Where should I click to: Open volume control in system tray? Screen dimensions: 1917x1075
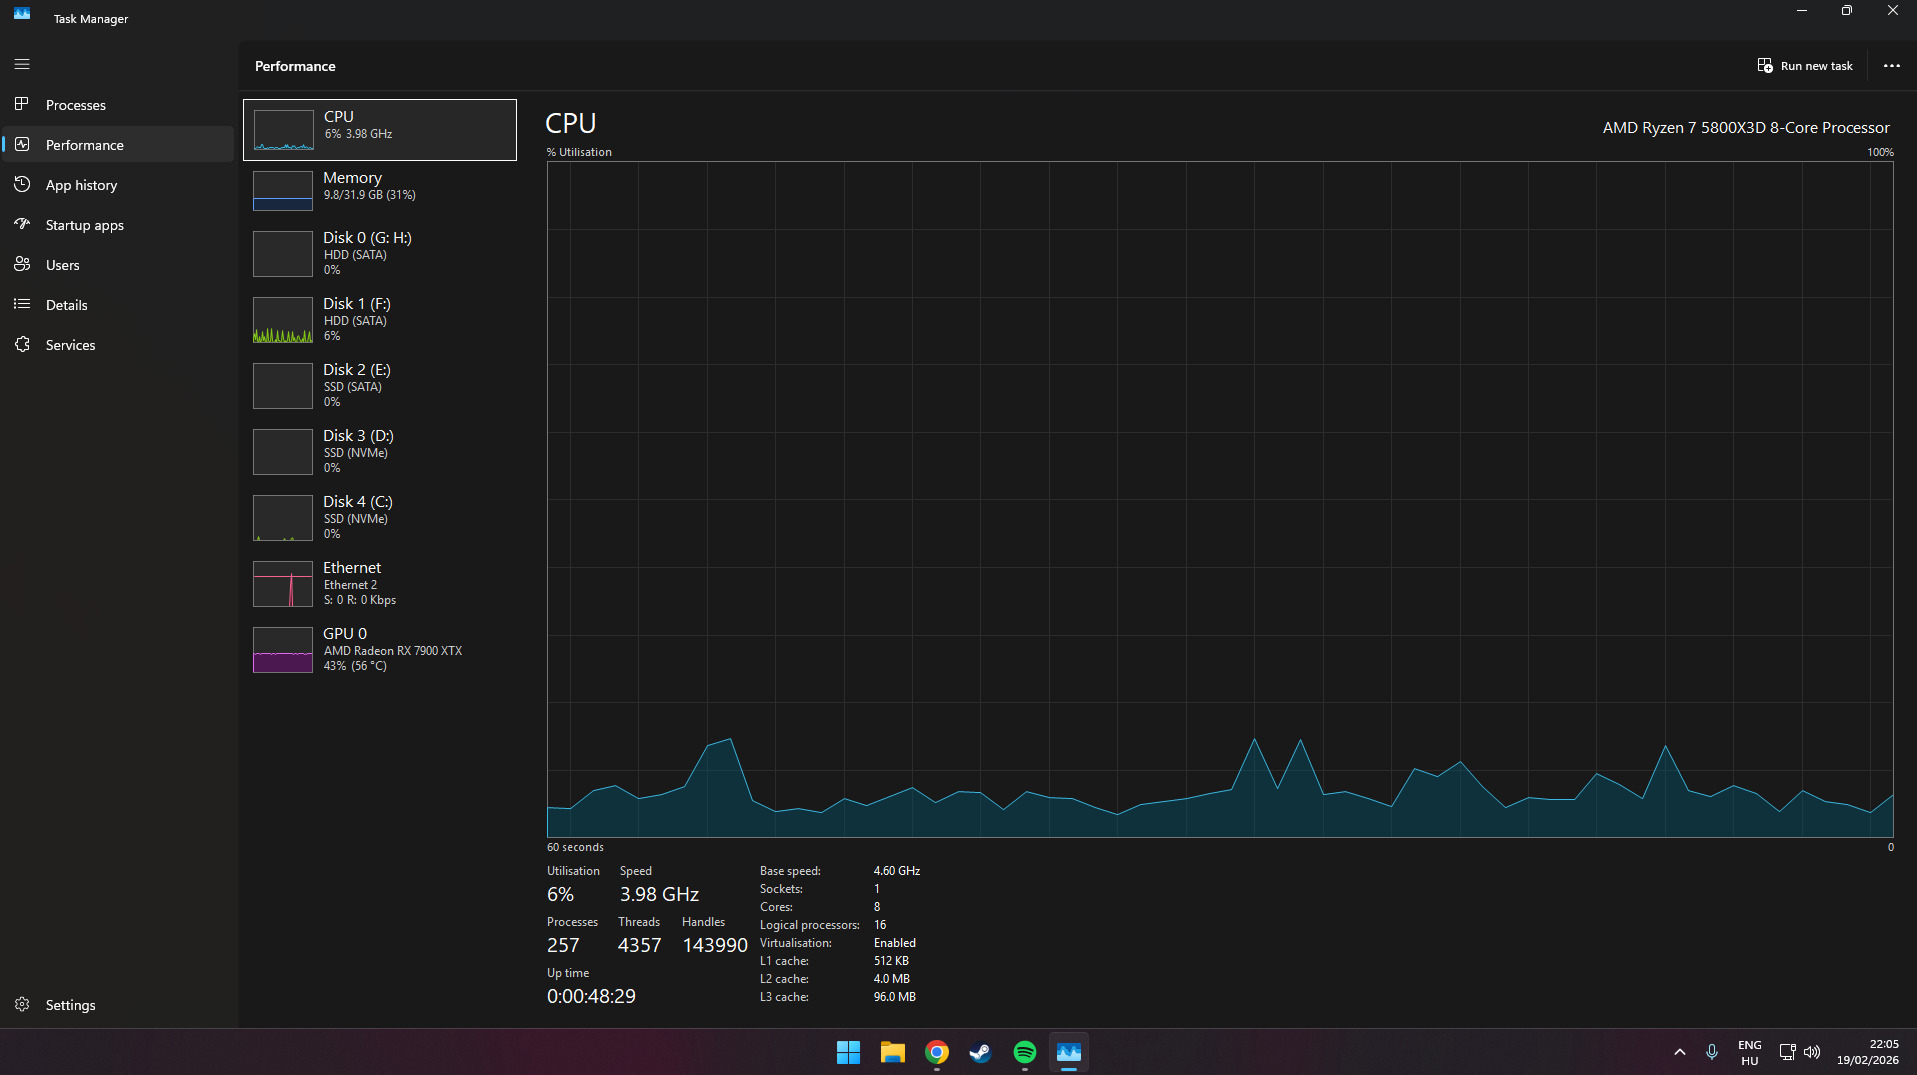1811,1052
